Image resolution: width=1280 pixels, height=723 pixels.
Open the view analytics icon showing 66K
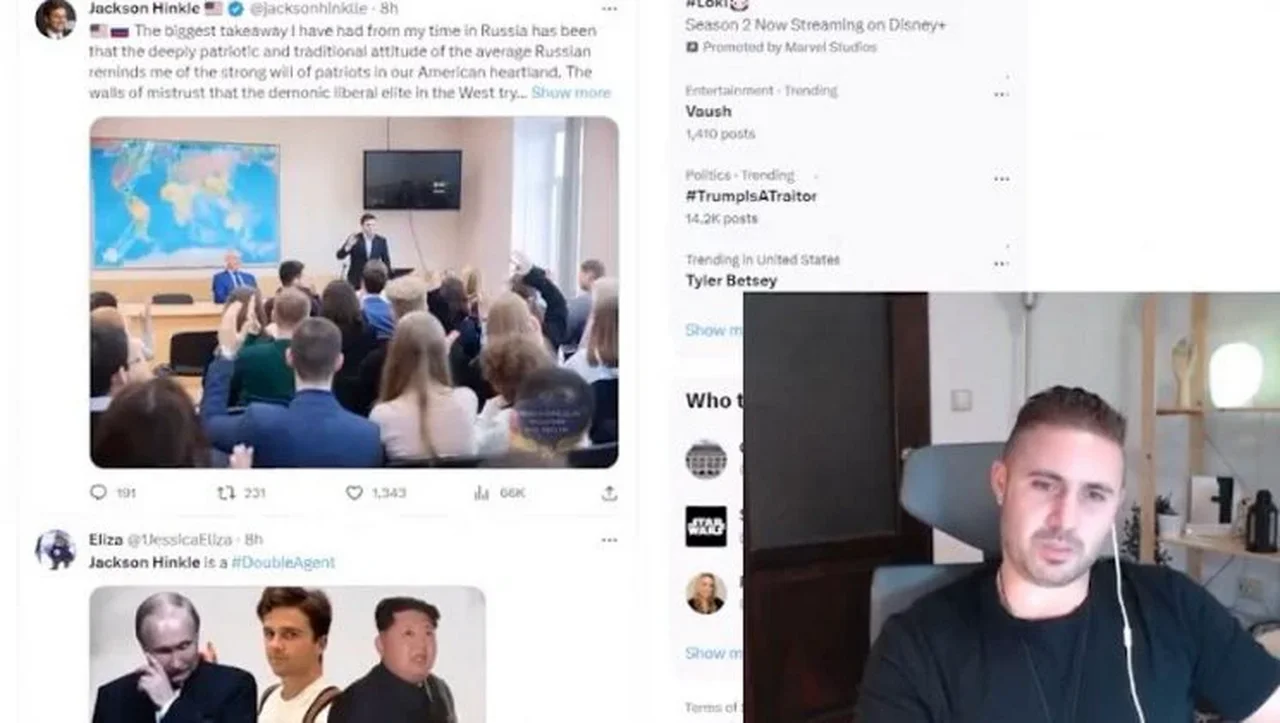482,492
